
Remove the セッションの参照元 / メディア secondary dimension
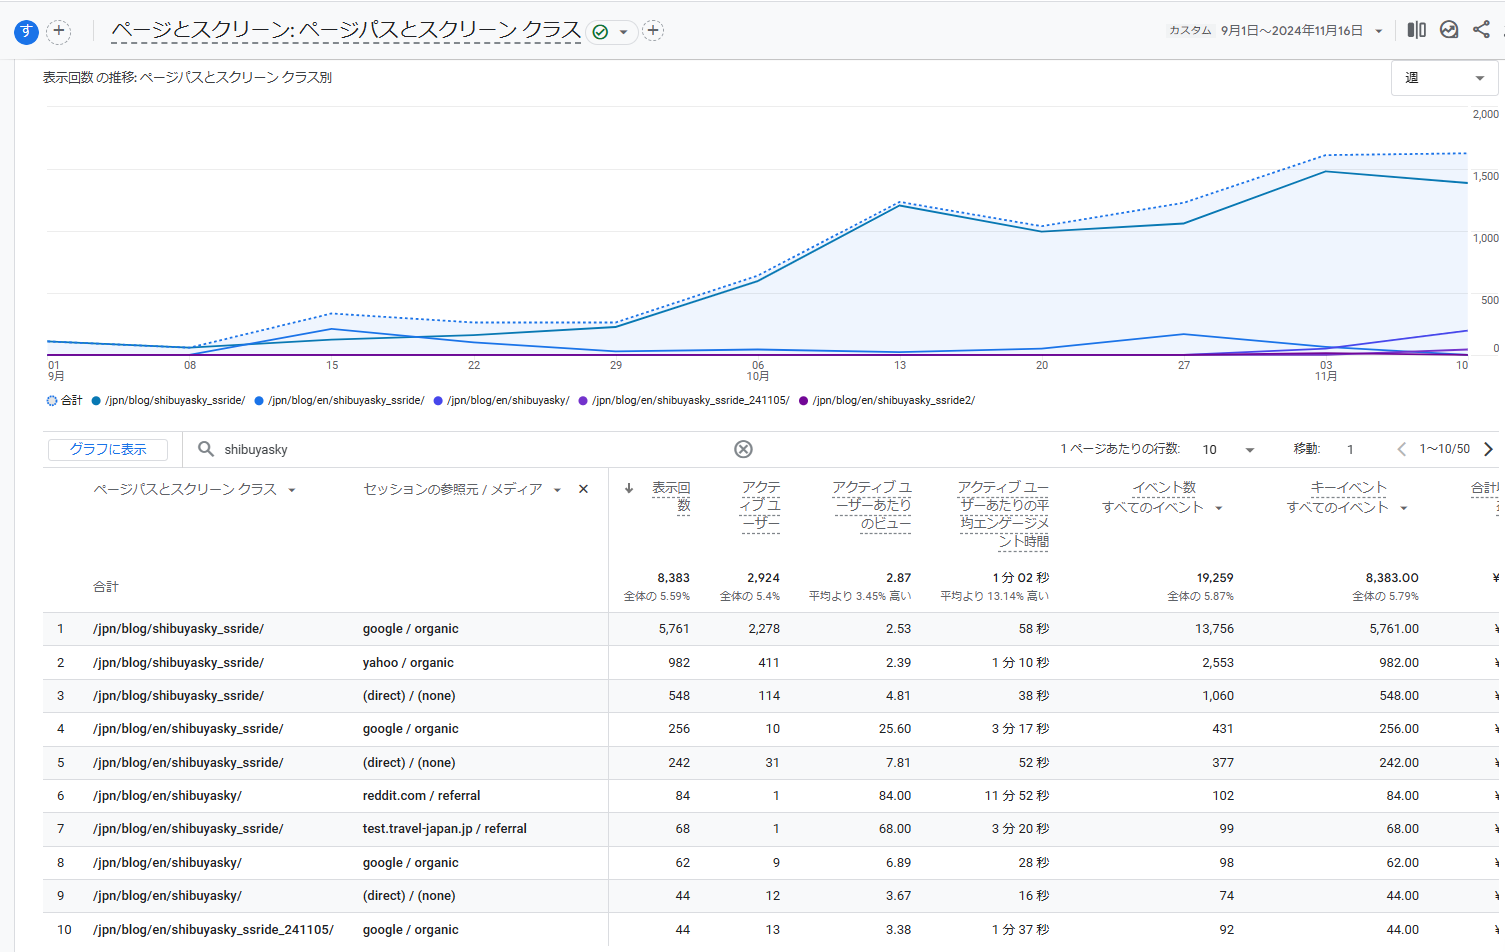click(x=583, y=489)
